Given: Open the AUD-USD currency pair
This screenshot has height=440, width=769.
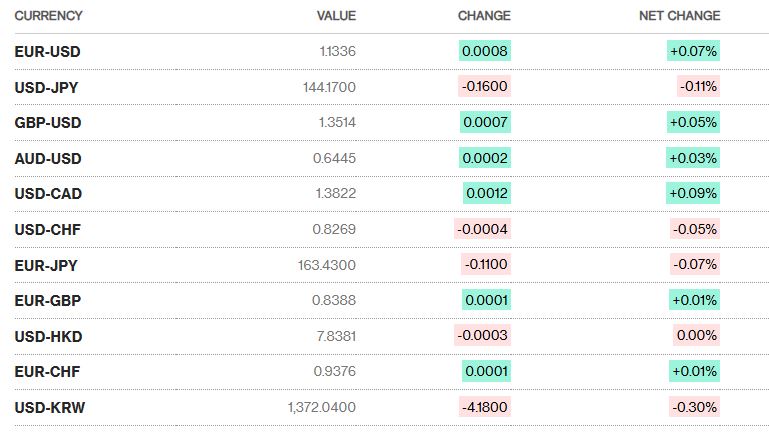Looking at the screenshot, I should pos(47,158).
